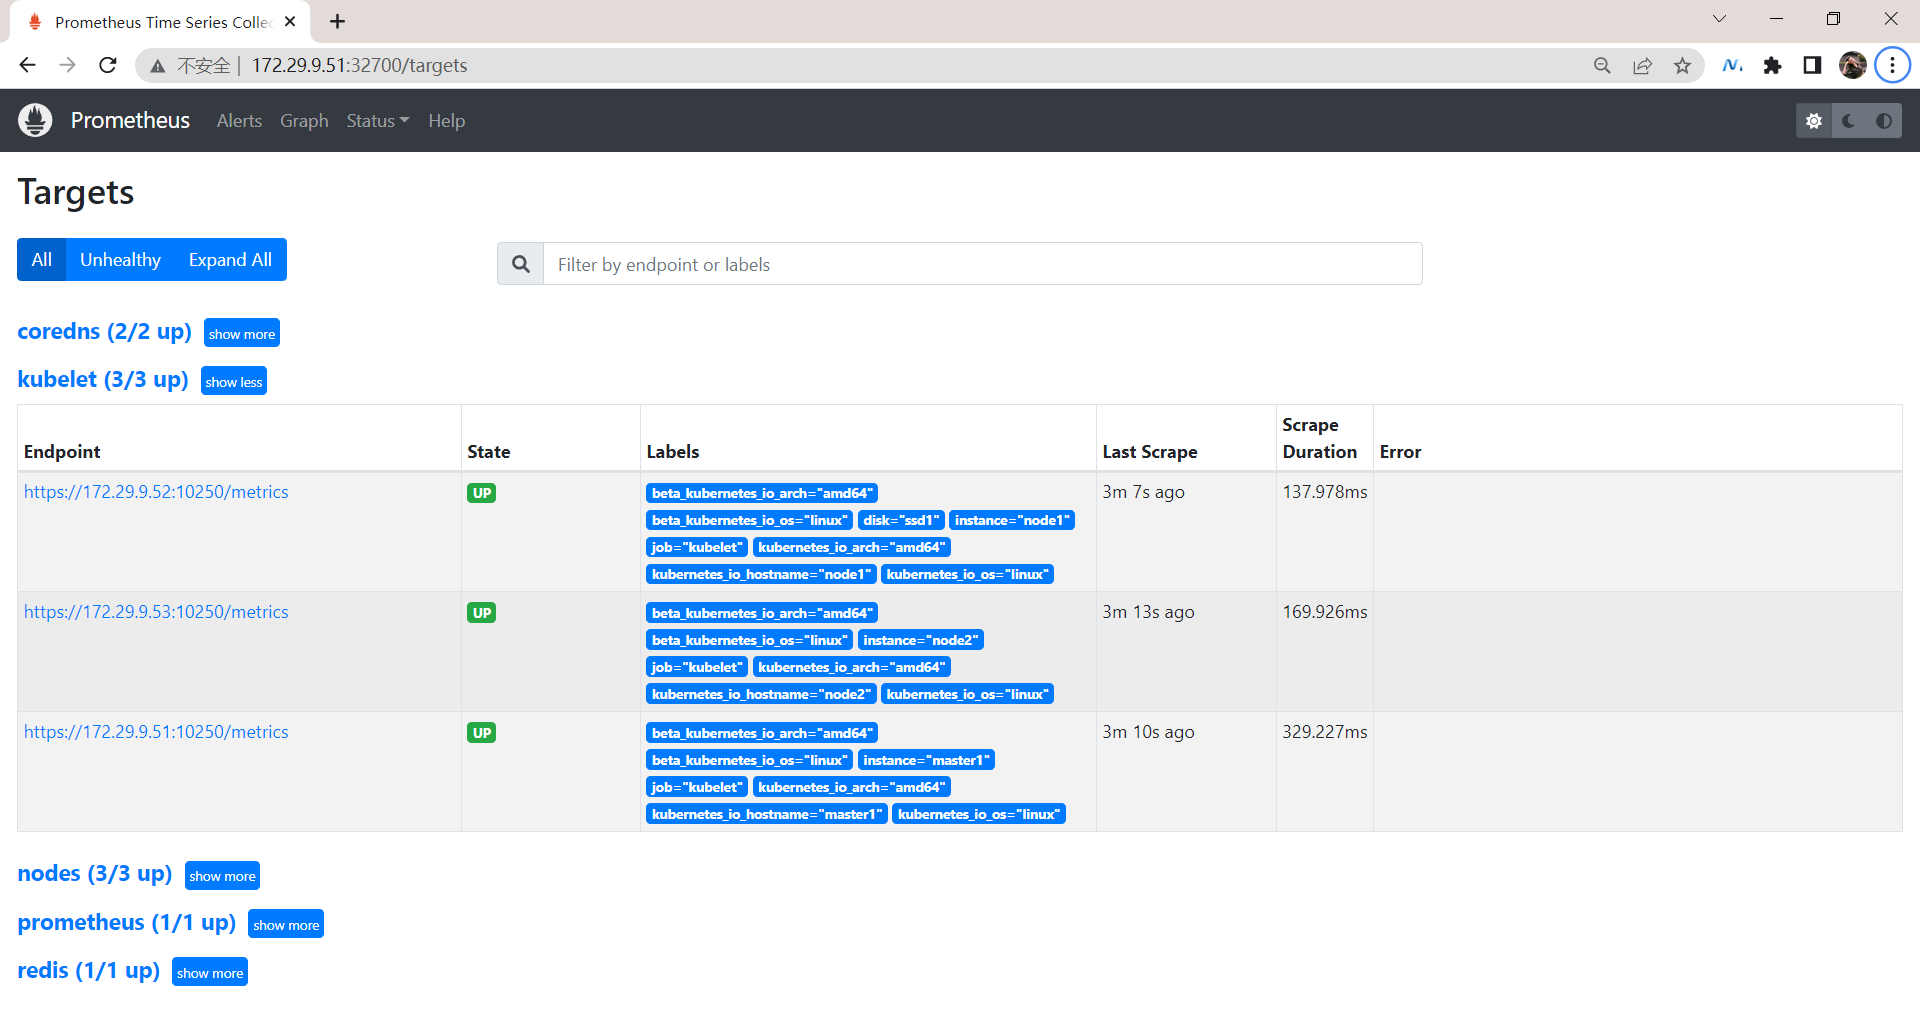Click the share page icon in the address bar
Image resolution: width=1920 pixels, height=1025 pixels.
[x=1642, y=65]
